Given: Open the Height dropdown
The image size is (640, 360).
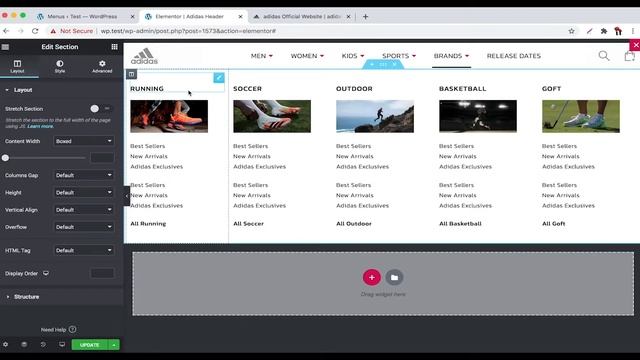Looking at the screenshot, I should (x=84, y=192).
